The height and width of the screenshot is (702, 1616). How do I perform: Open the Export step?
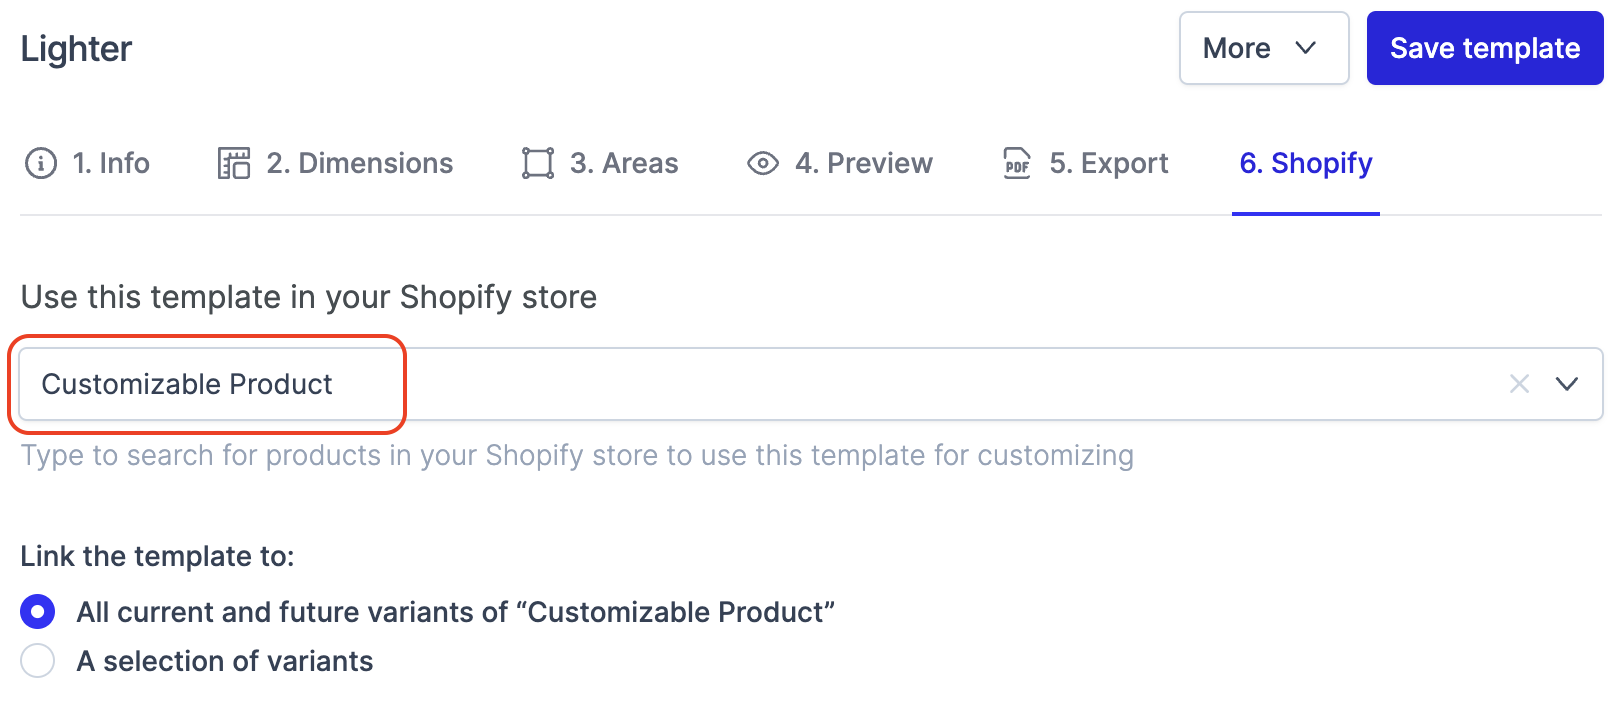1110,163
